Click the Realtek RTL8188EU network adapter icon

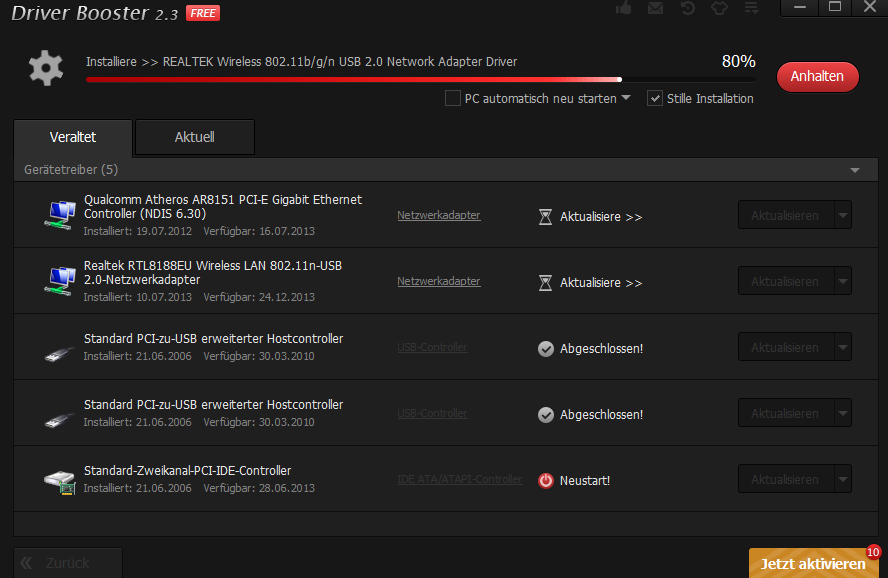[x=60, y=281]
